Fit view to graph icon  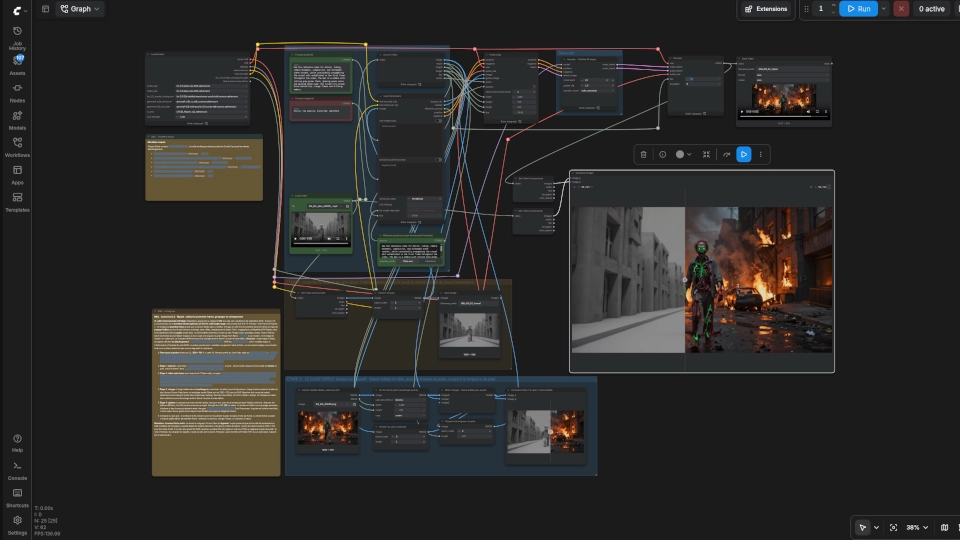point(893,527)
